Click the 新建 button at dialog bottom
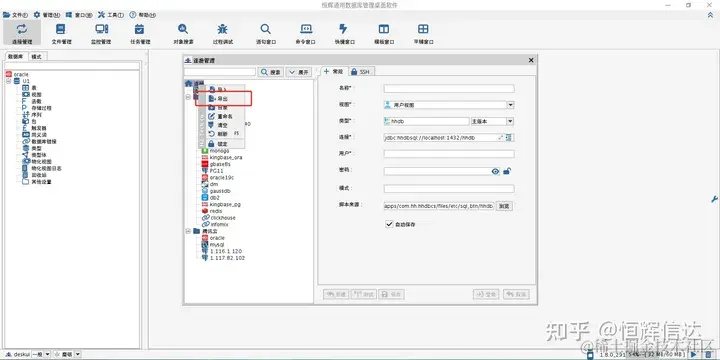Screen dimensions: 720x360 click(336, 294)
